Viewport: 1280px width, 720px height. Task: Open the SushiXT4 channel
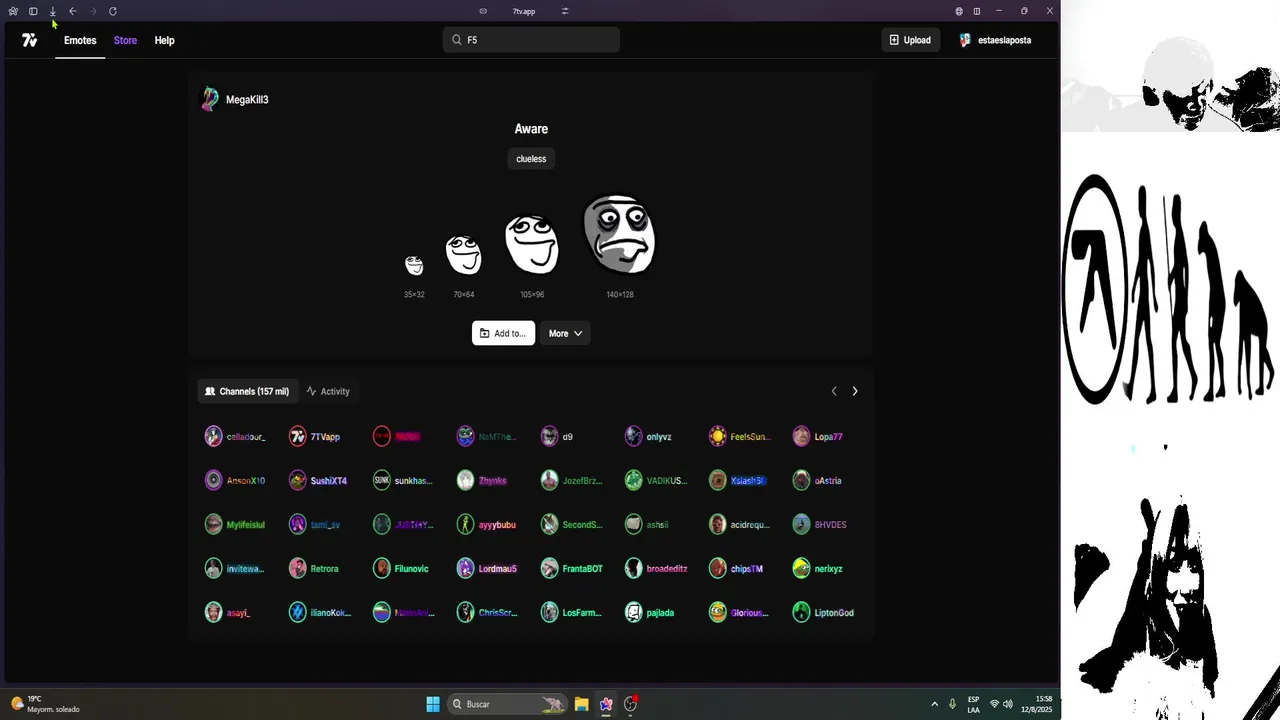point(319,480)
